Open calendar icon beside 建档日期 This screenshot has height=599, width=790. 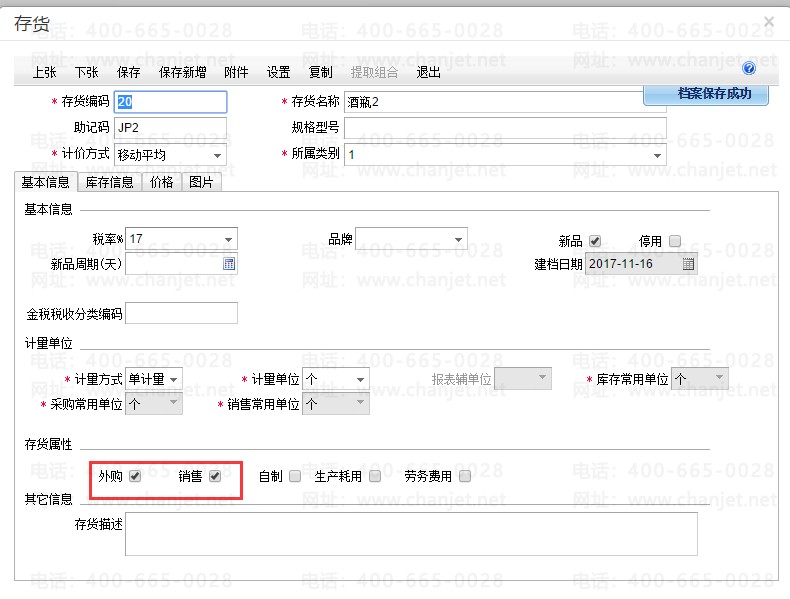(x=688, y=263)
